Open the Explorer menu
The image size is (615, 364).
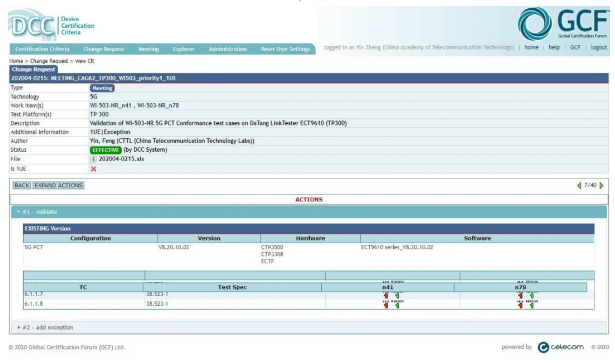[x=184, y=49]
